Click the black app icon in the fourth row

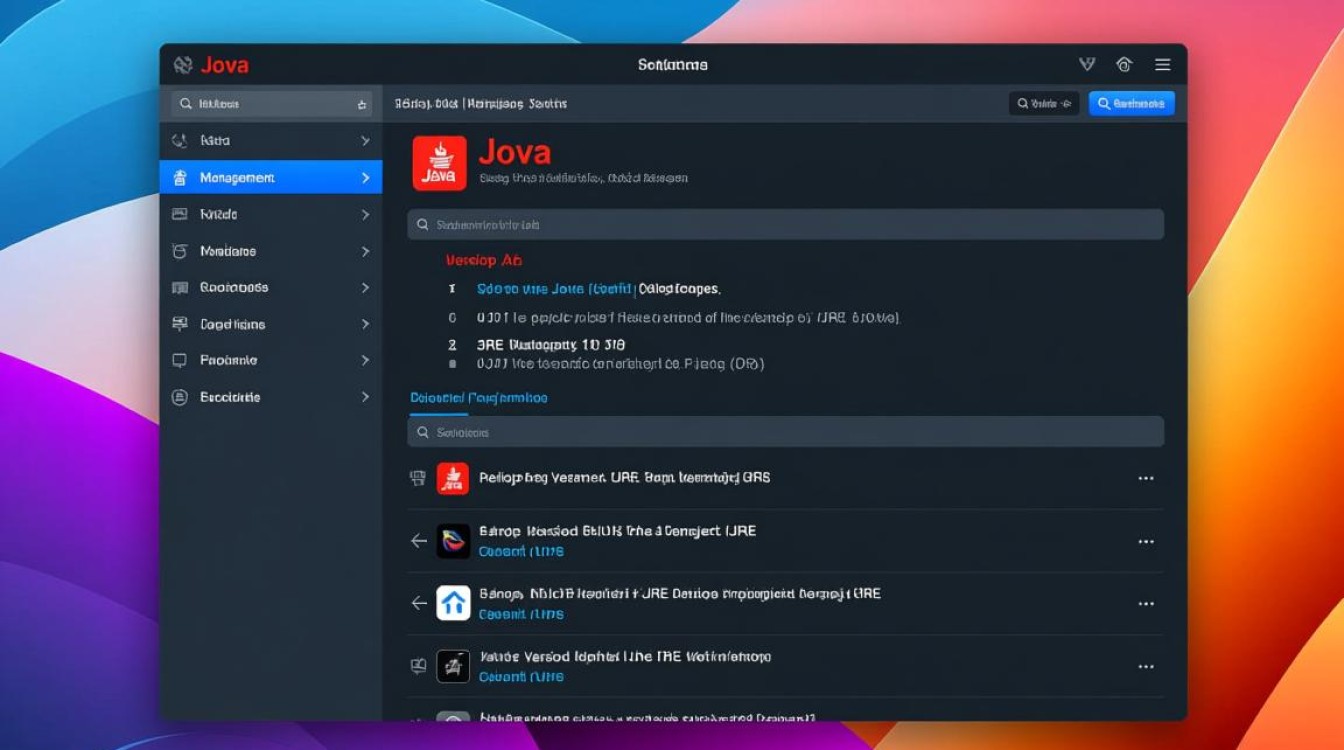point(453,666)
